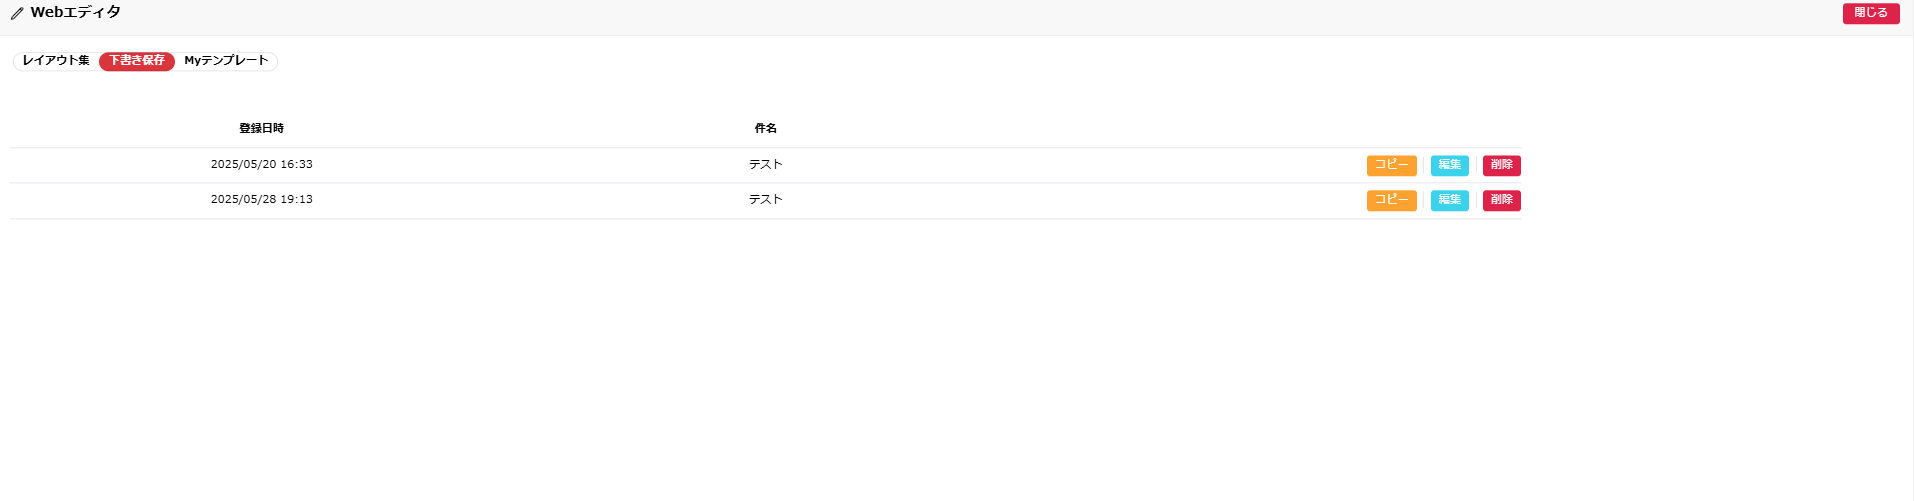This screenshot has height=501, width=1914.
Task: Click the 件名 column header
Action: click(765, 129)
